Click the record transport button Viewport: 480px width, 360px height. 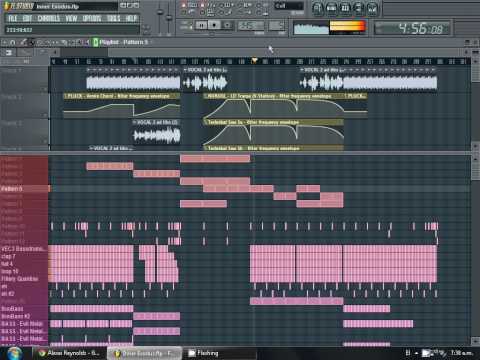point(227,25)
